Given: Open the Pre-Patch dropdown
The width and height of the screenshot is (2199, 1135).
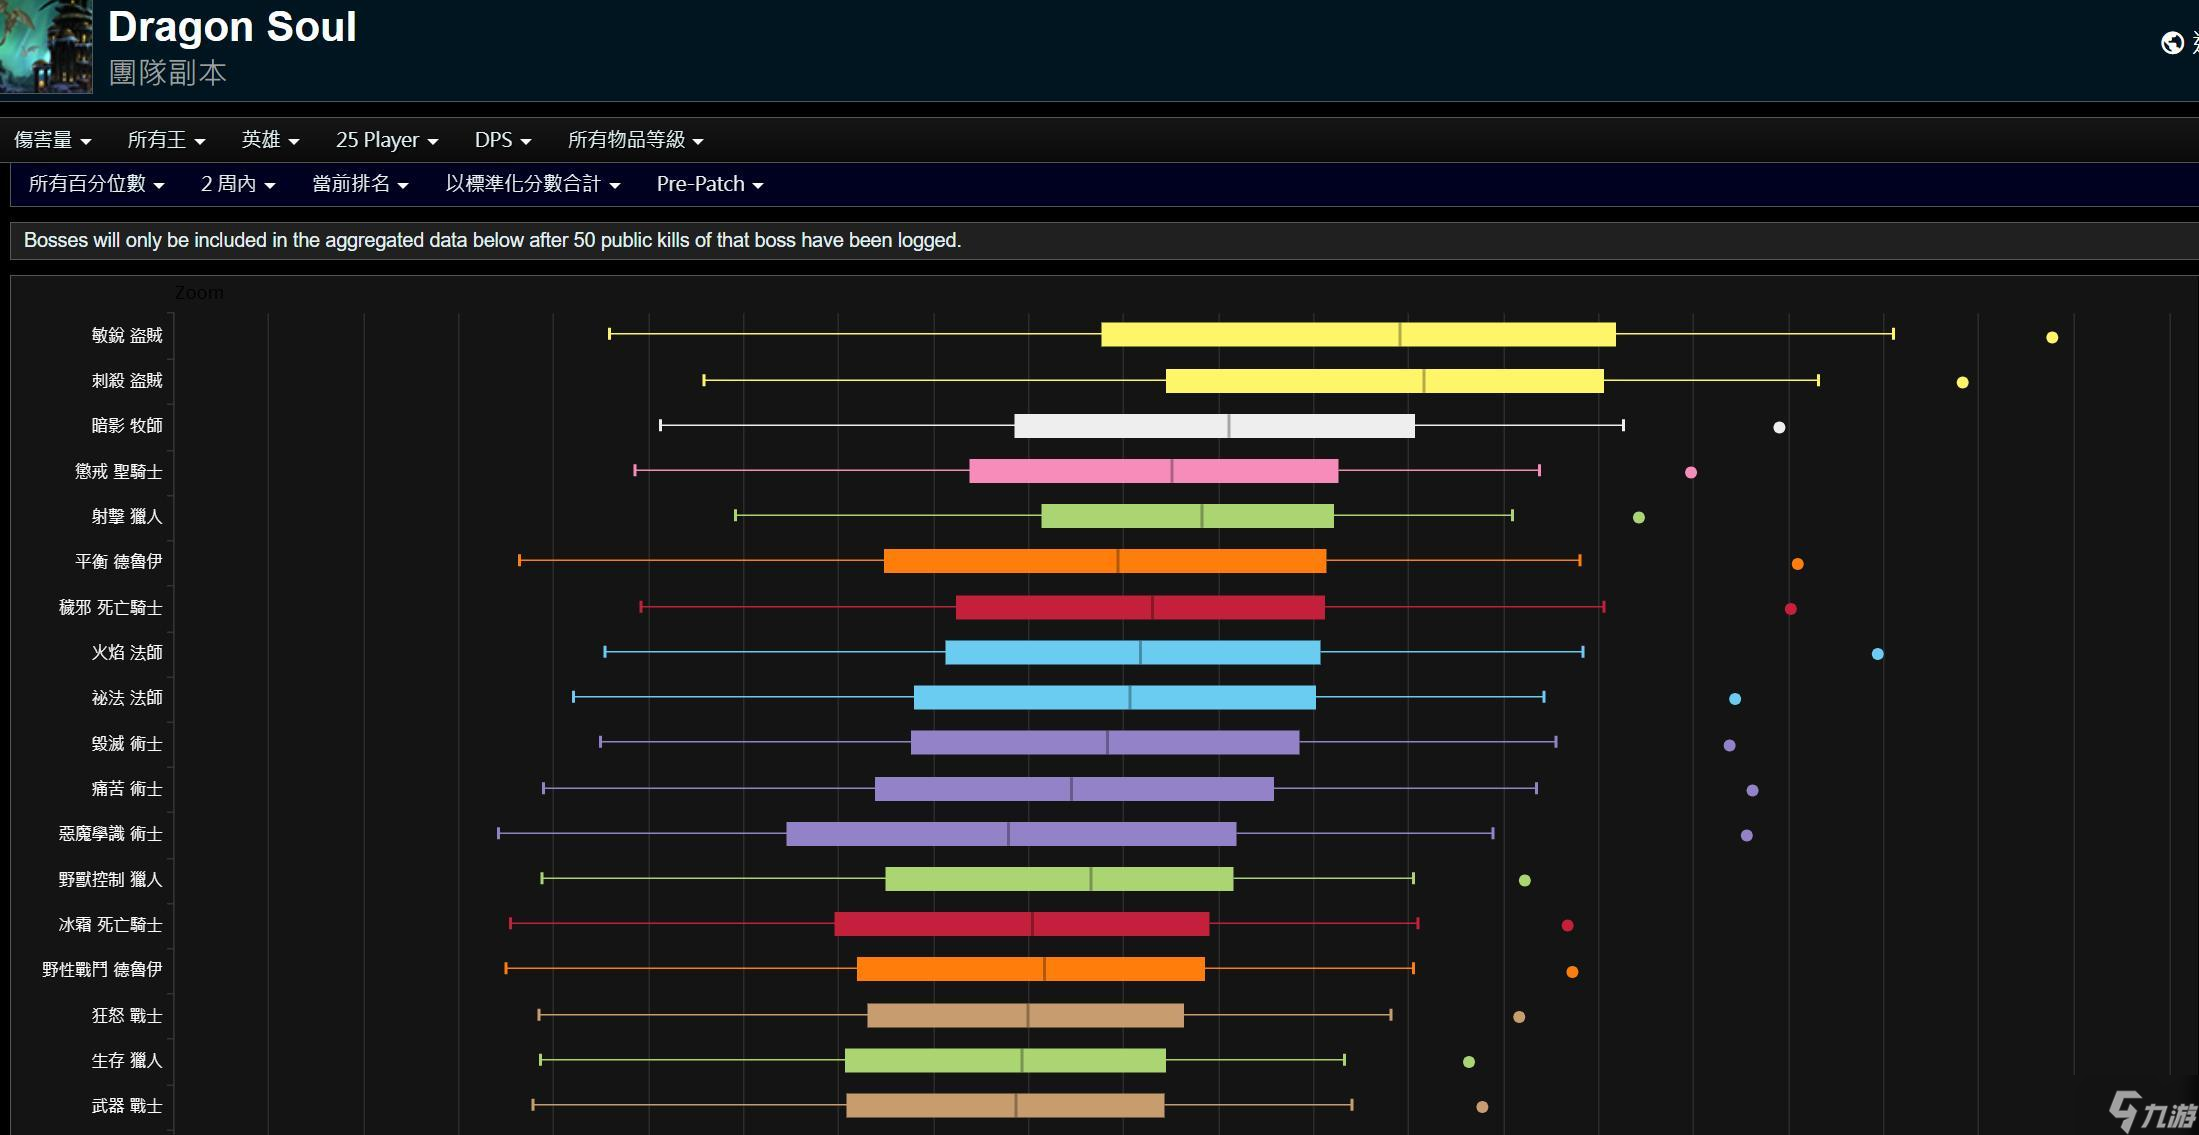Looking at the screenshot, I should tap(709, 184).
